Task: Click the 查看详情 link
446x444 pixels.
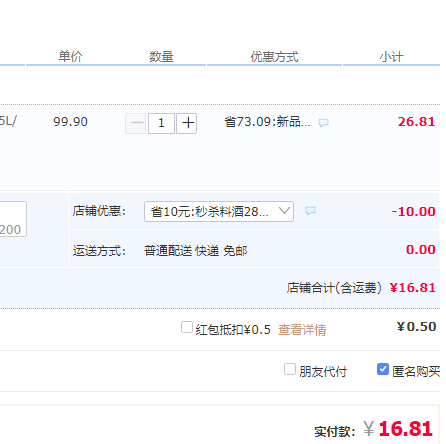Action: click(302, 330)
